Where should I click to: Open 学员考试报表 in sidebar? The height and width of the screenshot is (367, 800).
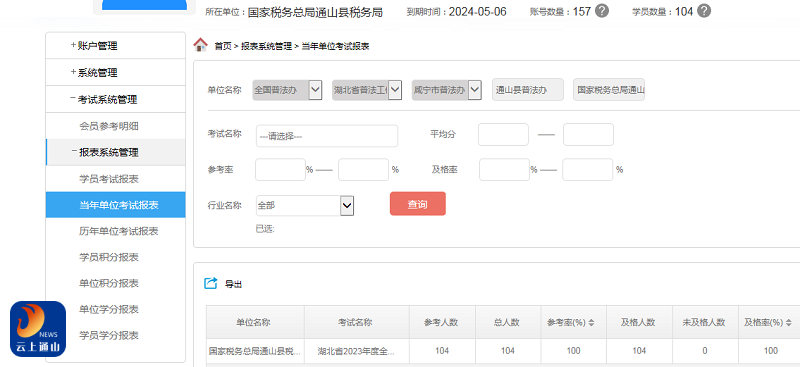(109, 179)
